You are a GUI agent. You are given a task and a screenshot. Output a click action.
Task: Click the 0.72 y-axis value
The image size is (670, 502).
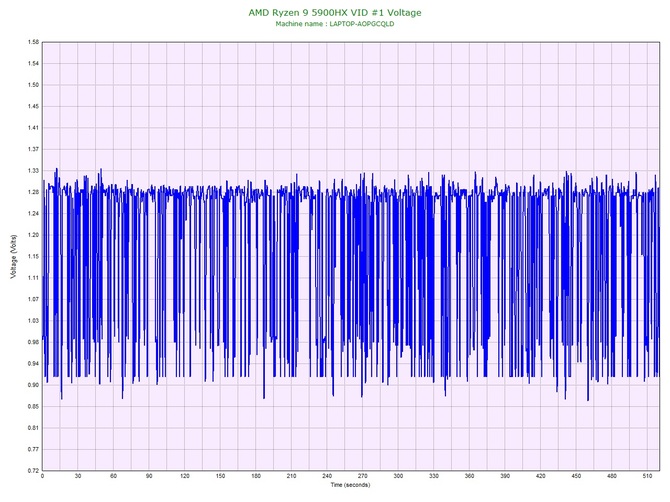click(x=33, y=471)
